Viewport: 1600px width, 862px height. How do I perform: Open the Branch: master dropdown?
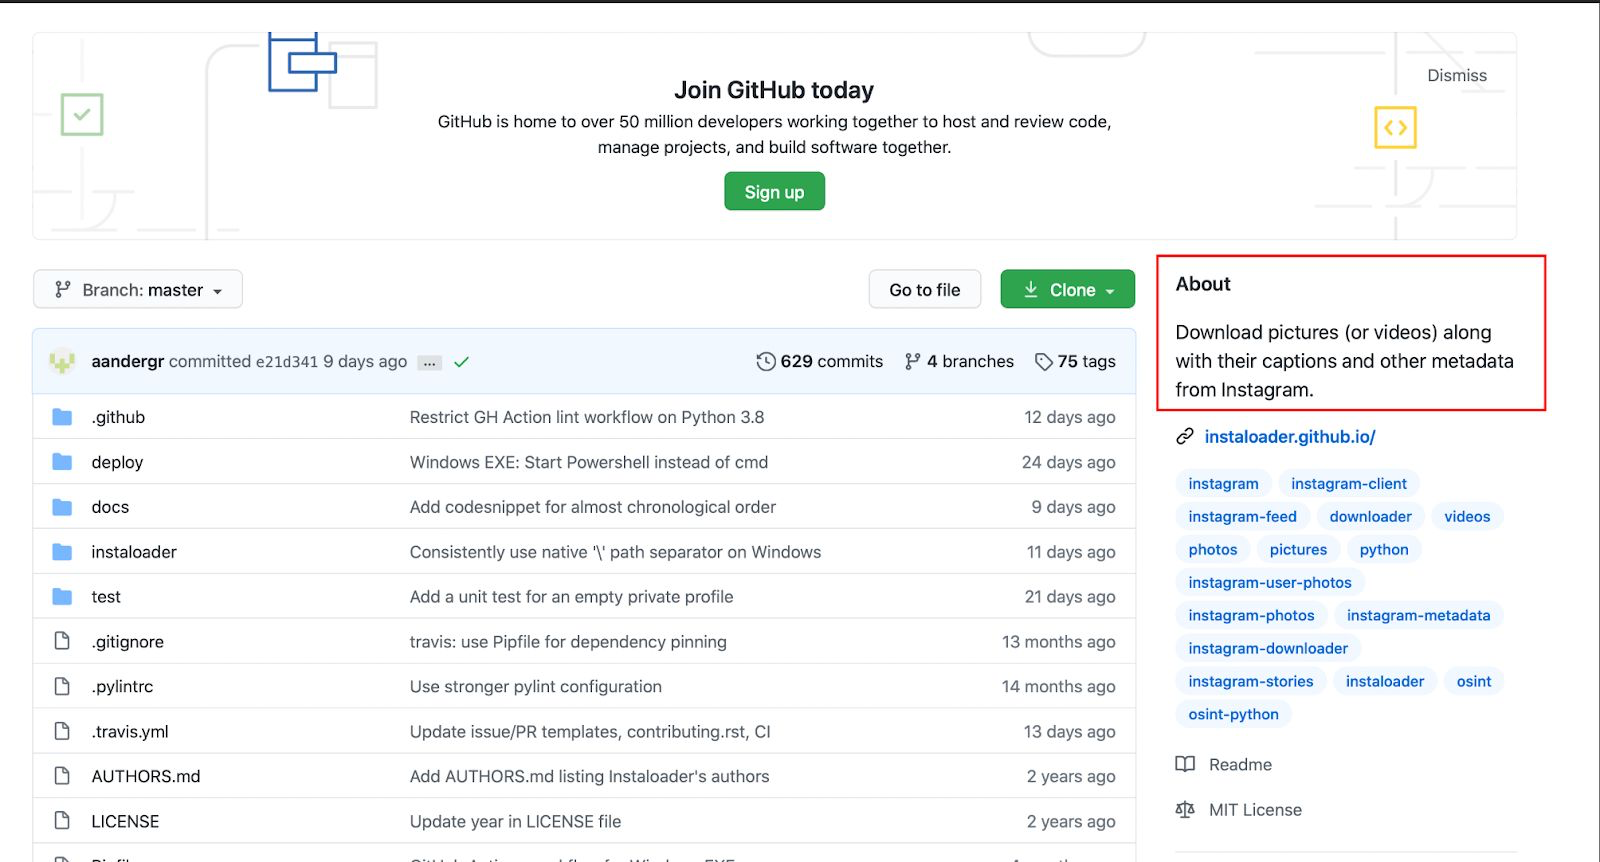138,290
